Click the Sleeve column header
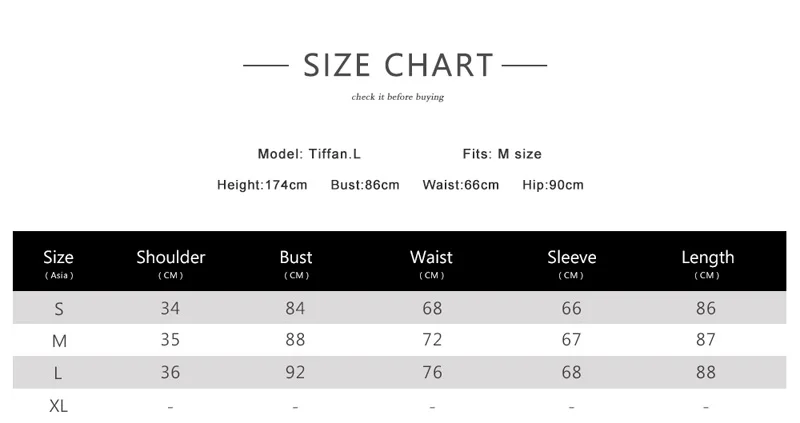This screenshot has height=423, width=800. pos(571,263)
